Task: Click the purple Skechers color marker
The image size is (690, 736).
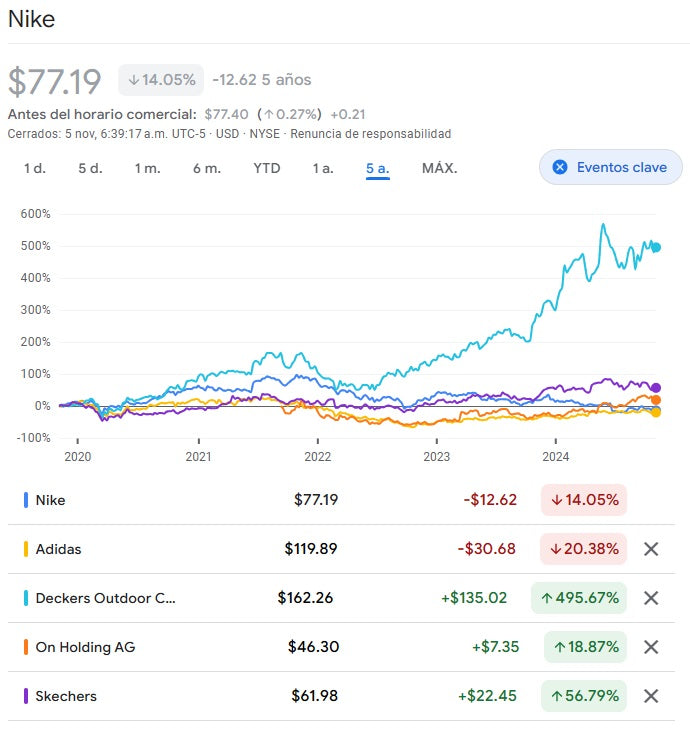Action: 26,696
